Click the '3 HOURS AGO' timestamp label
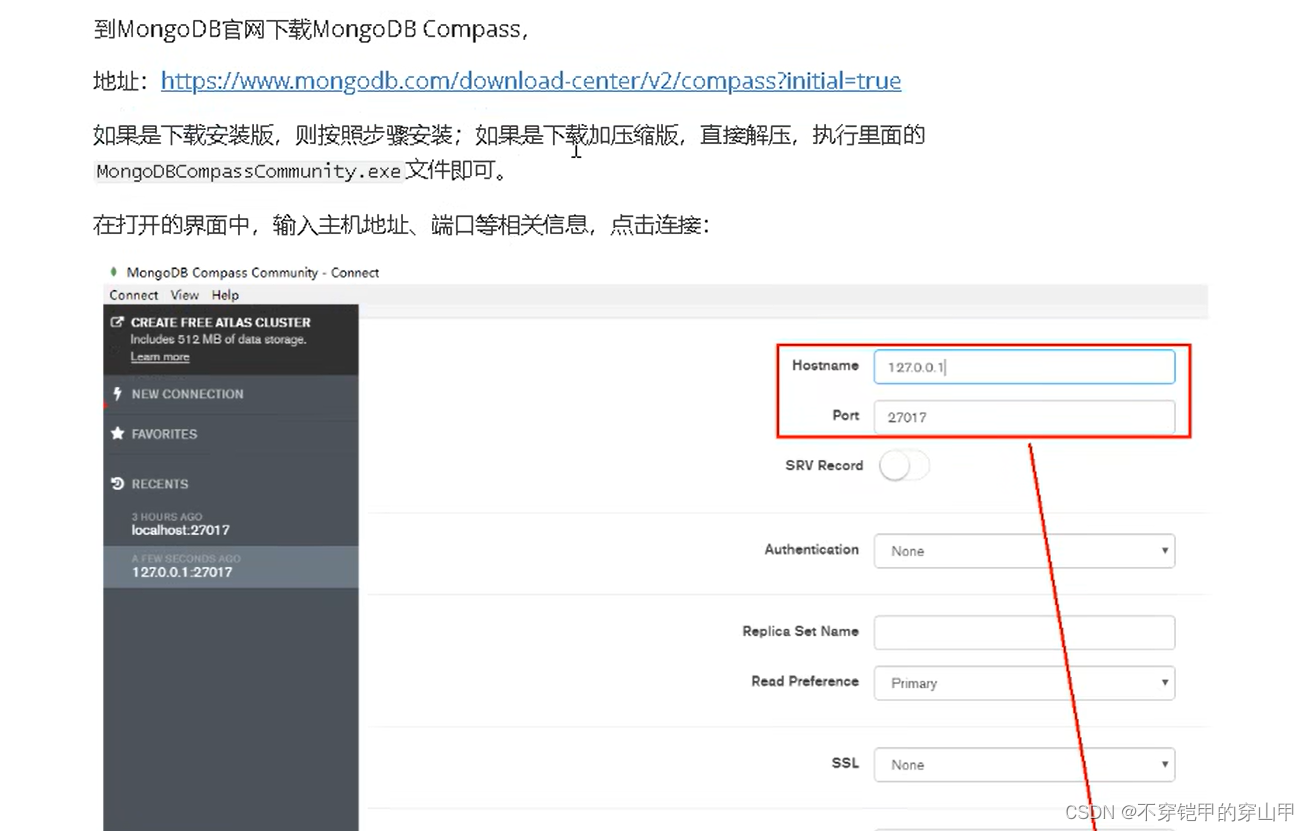This screenshot has width=1309, height=831. (x=166, y=517)
